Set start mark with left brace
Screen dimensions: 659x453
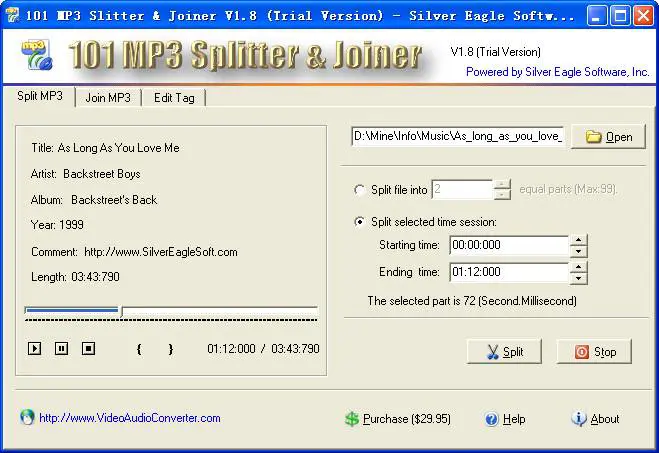click(x=139, y=349)
